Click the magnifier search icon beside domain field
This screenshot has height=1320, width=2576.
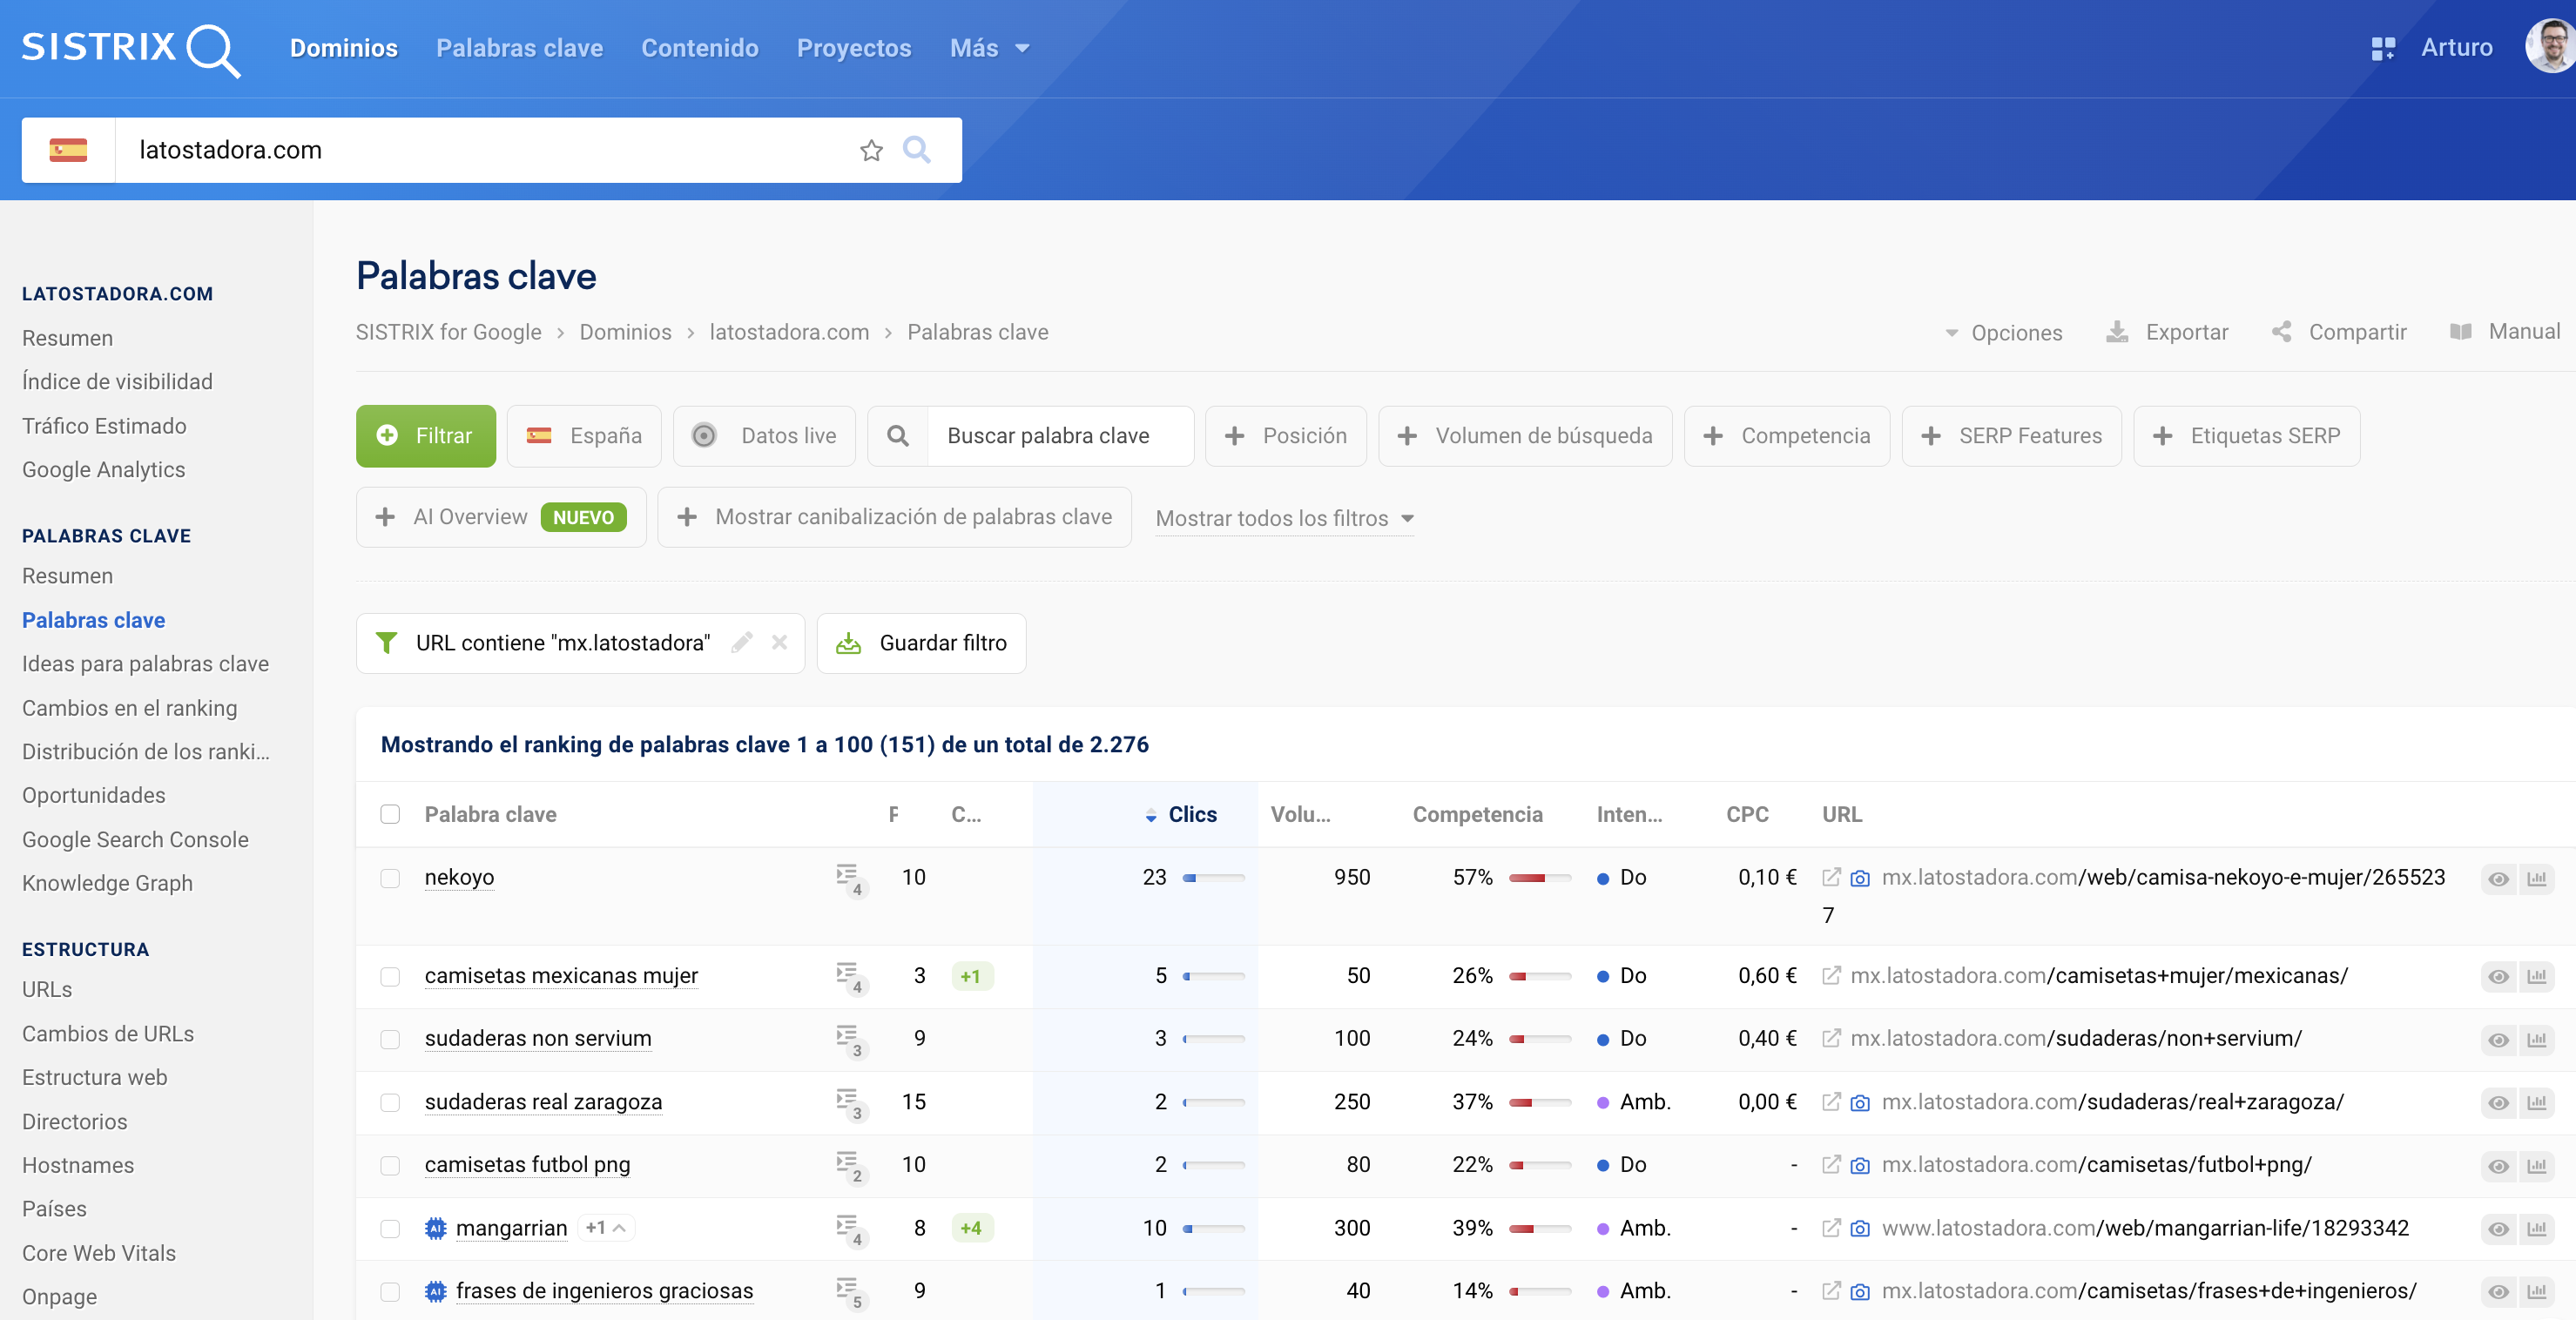916,150
